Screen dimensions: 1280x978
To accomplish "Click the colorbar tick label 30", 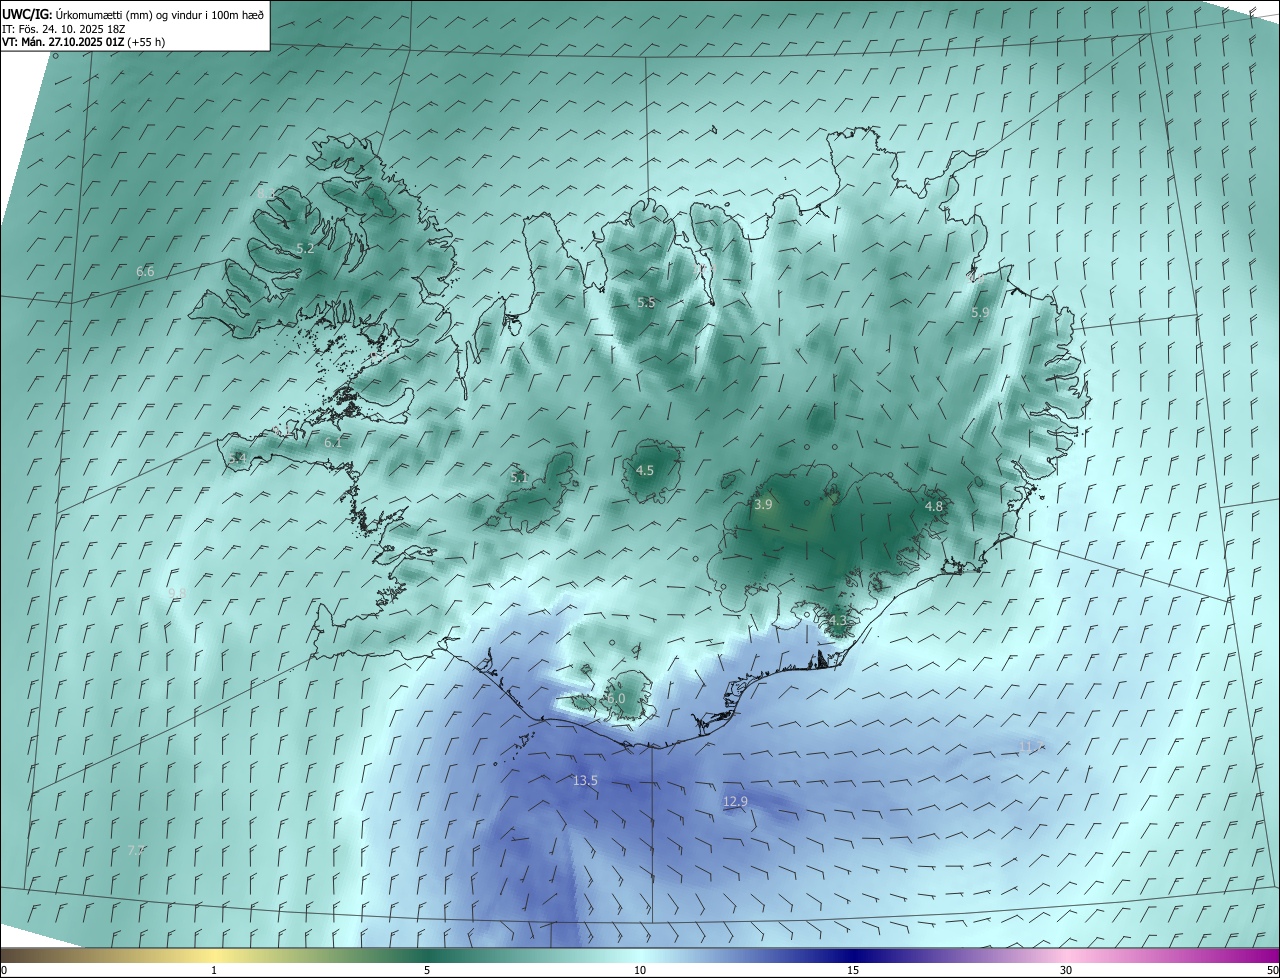I will point(1066,970).
